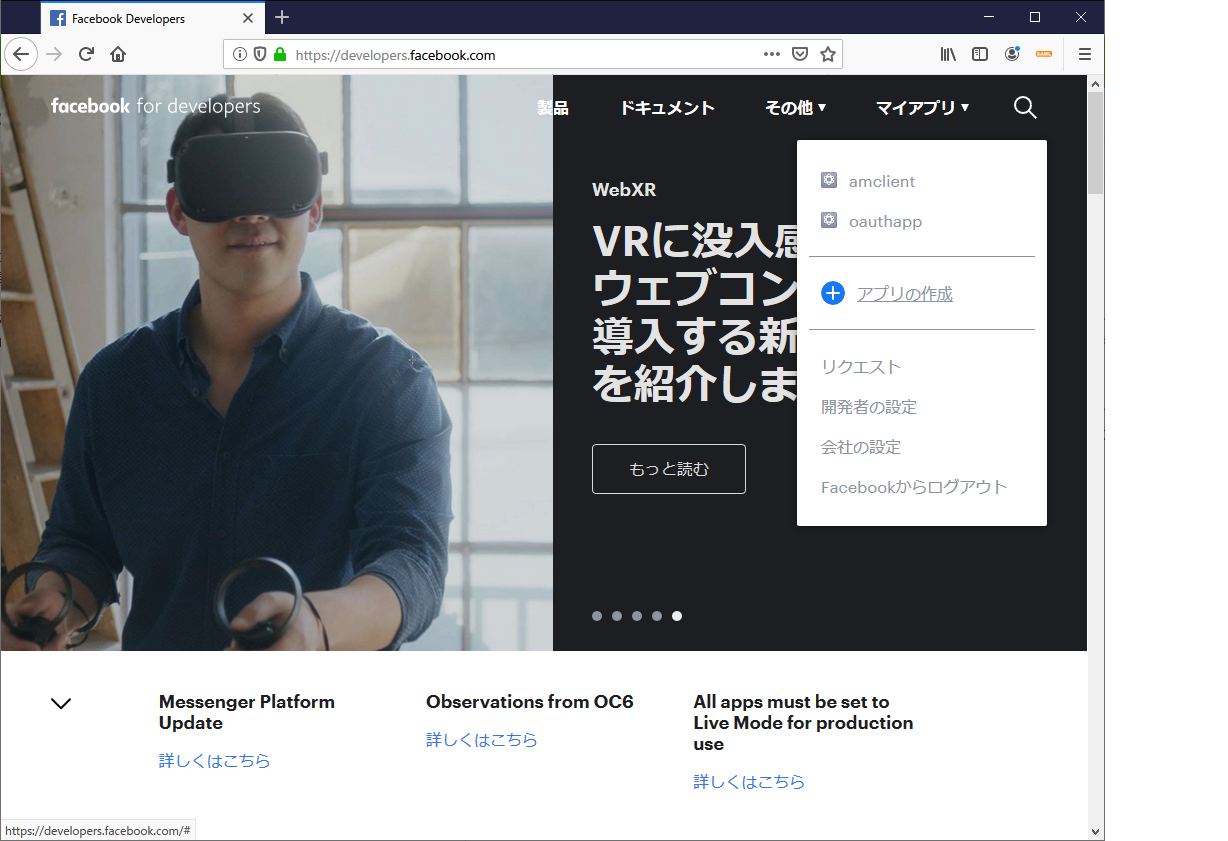Reload the page with refresh icon
1228x841 pixels.
pos(86,54)
